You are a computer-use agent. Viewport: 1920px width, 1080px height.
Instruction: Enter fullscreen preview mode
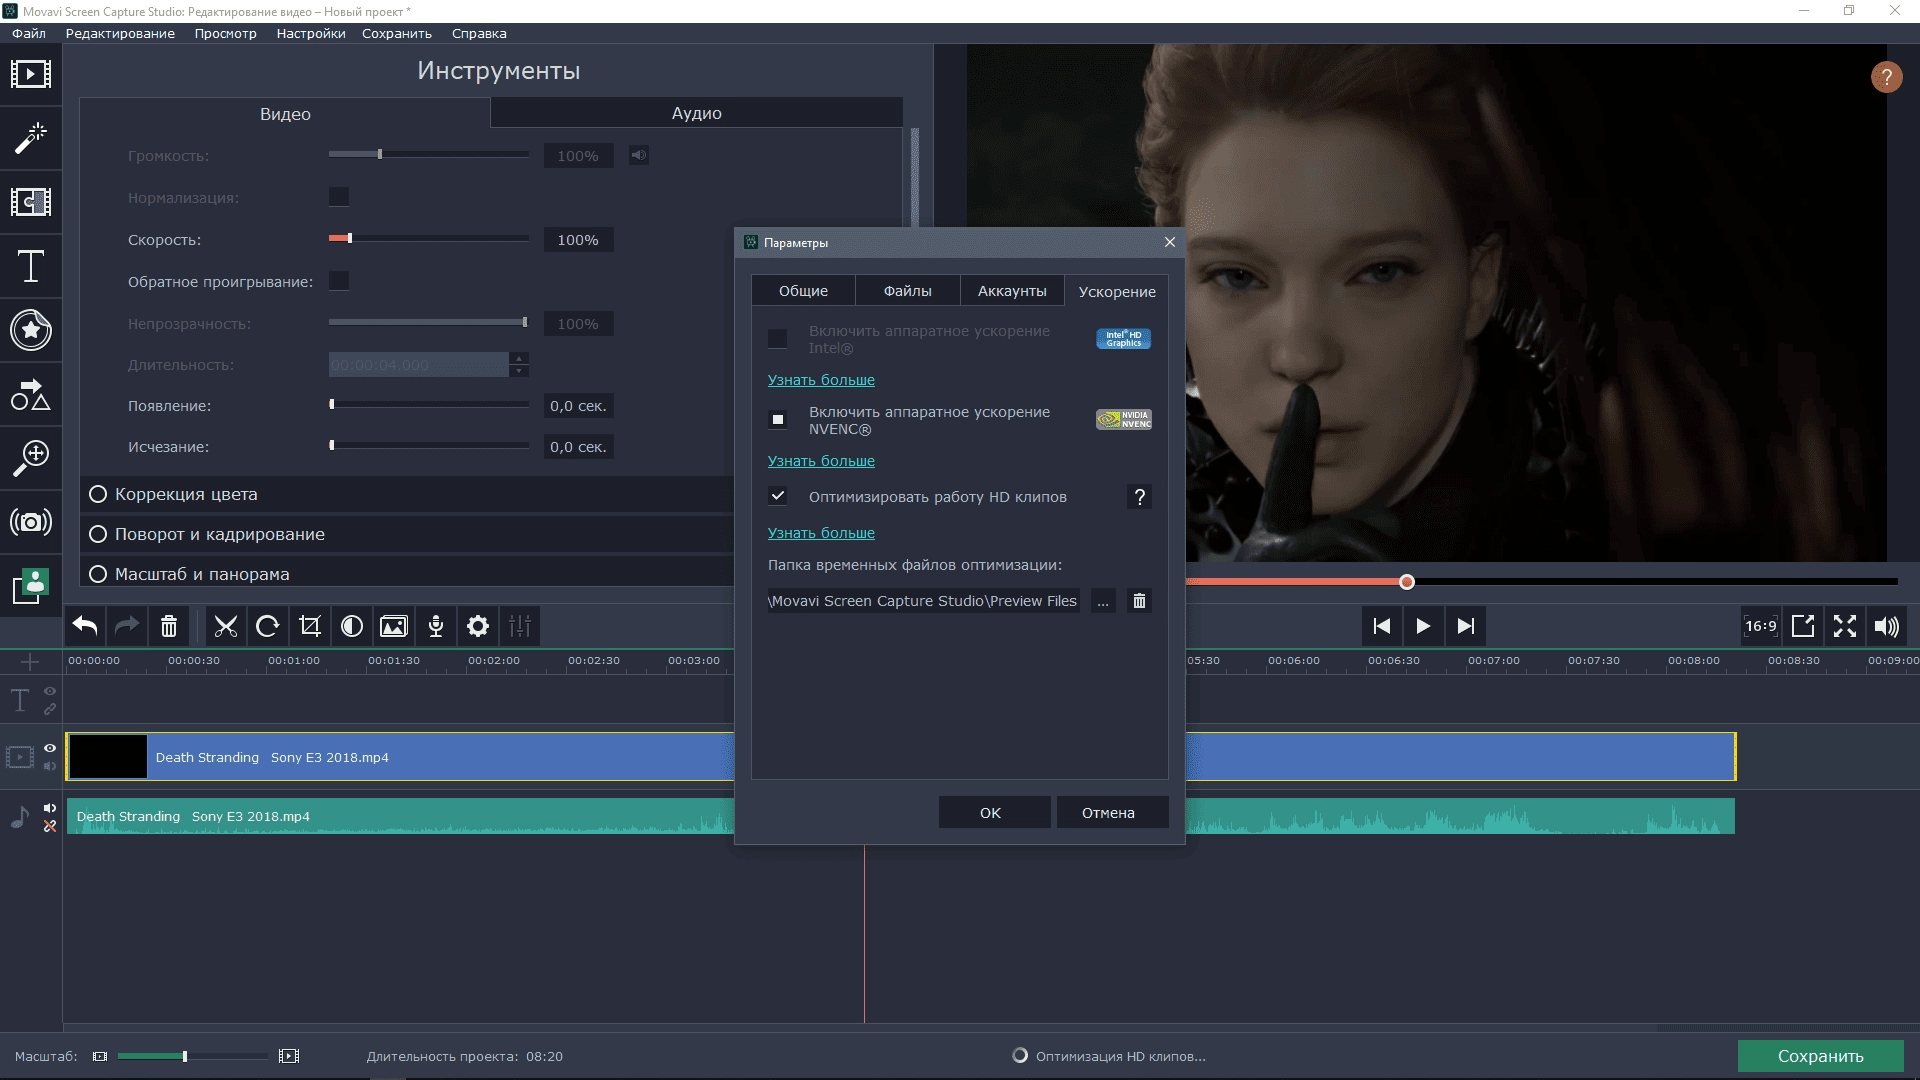tap(1845, 626)
